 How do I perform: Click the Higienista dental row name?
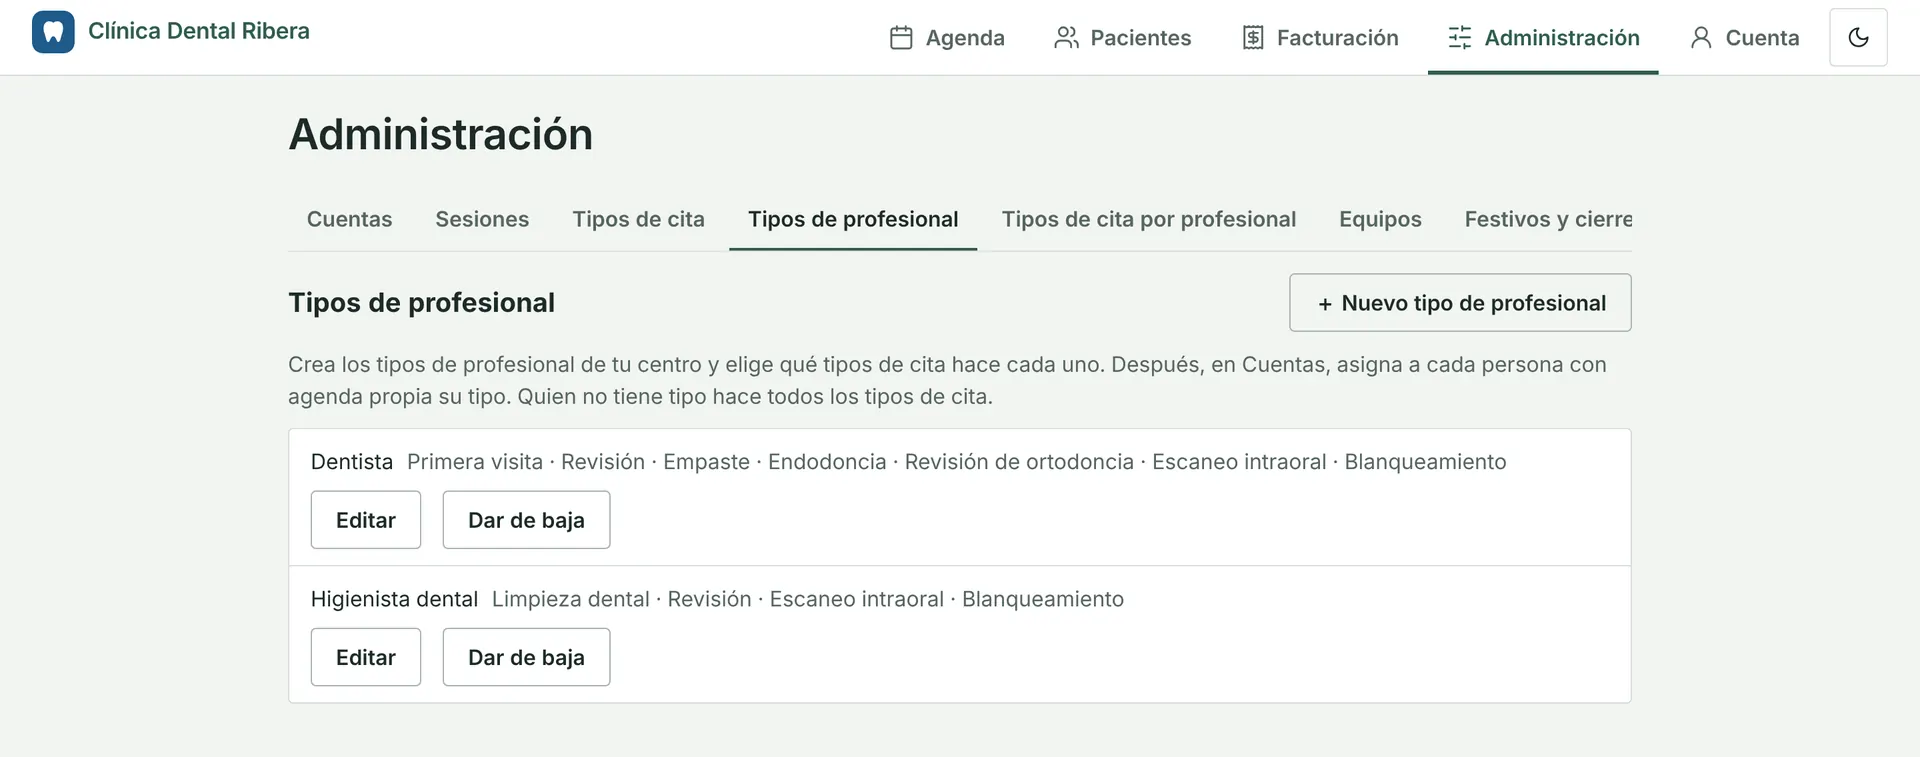[x=394, y=599]
